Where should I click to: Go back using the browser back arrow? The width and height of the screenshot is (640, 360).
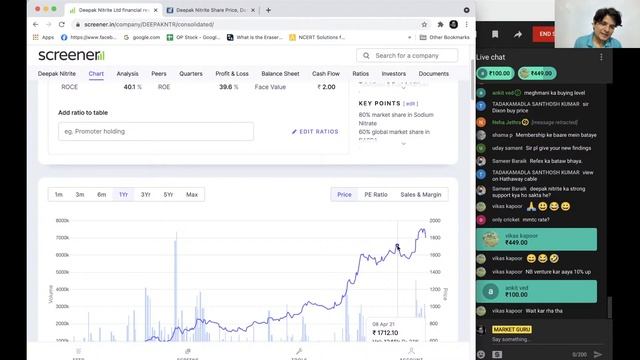coord(36,24)
